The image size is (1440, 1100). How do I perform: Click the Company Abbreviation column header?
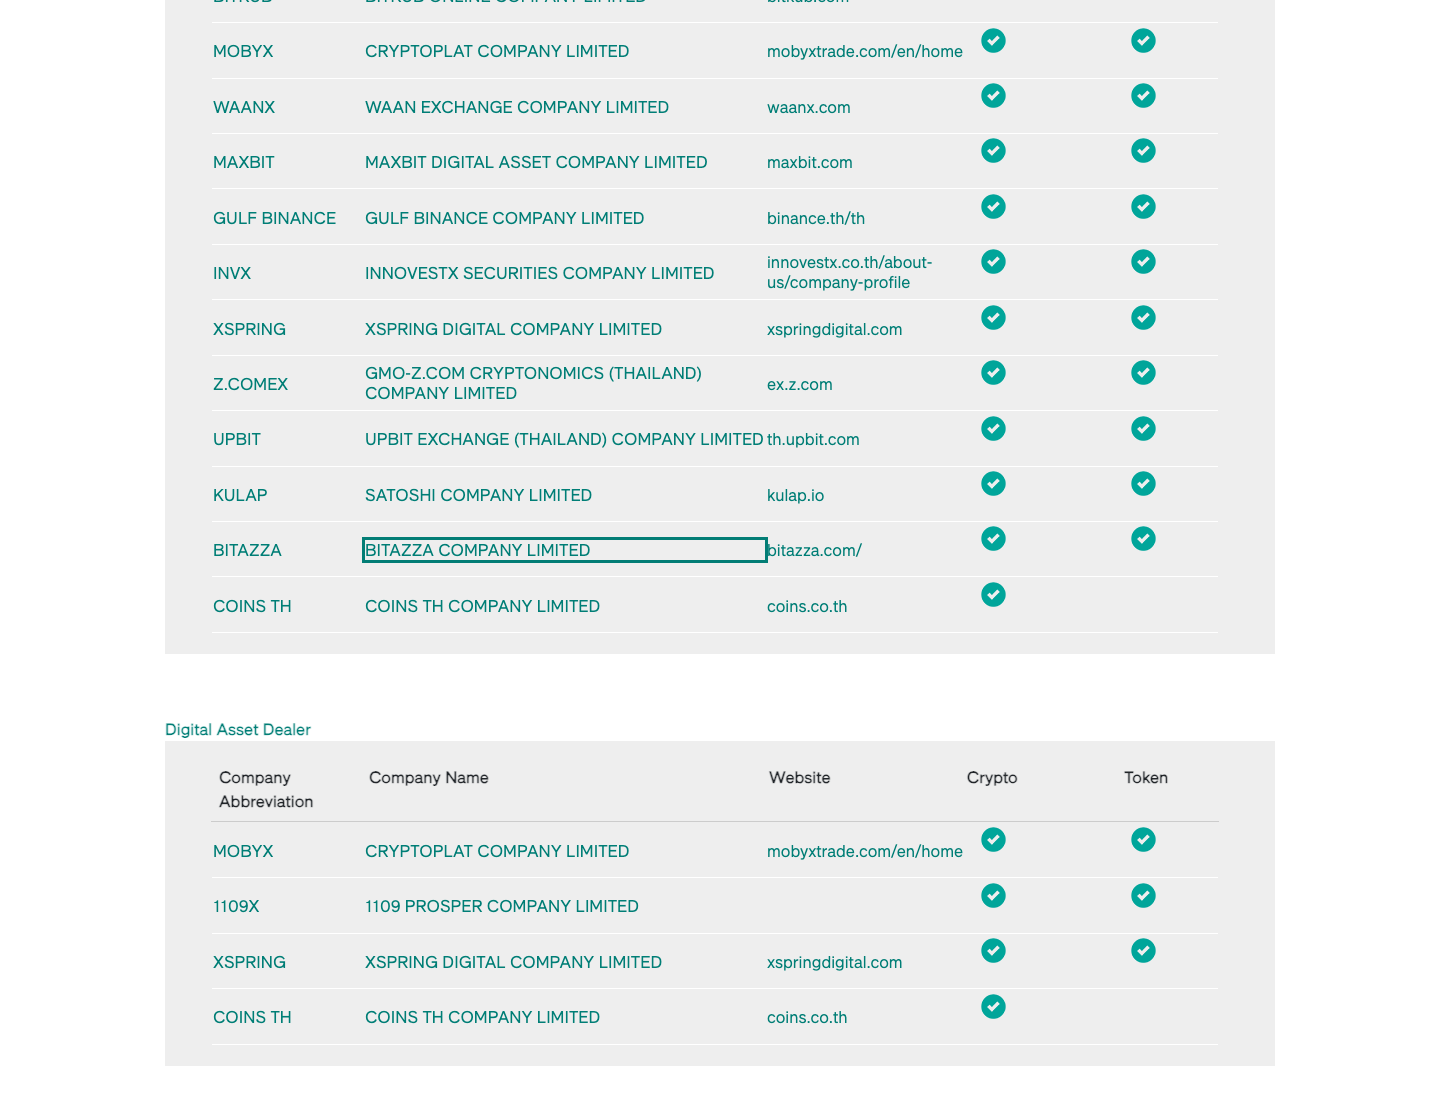[266, 789]
